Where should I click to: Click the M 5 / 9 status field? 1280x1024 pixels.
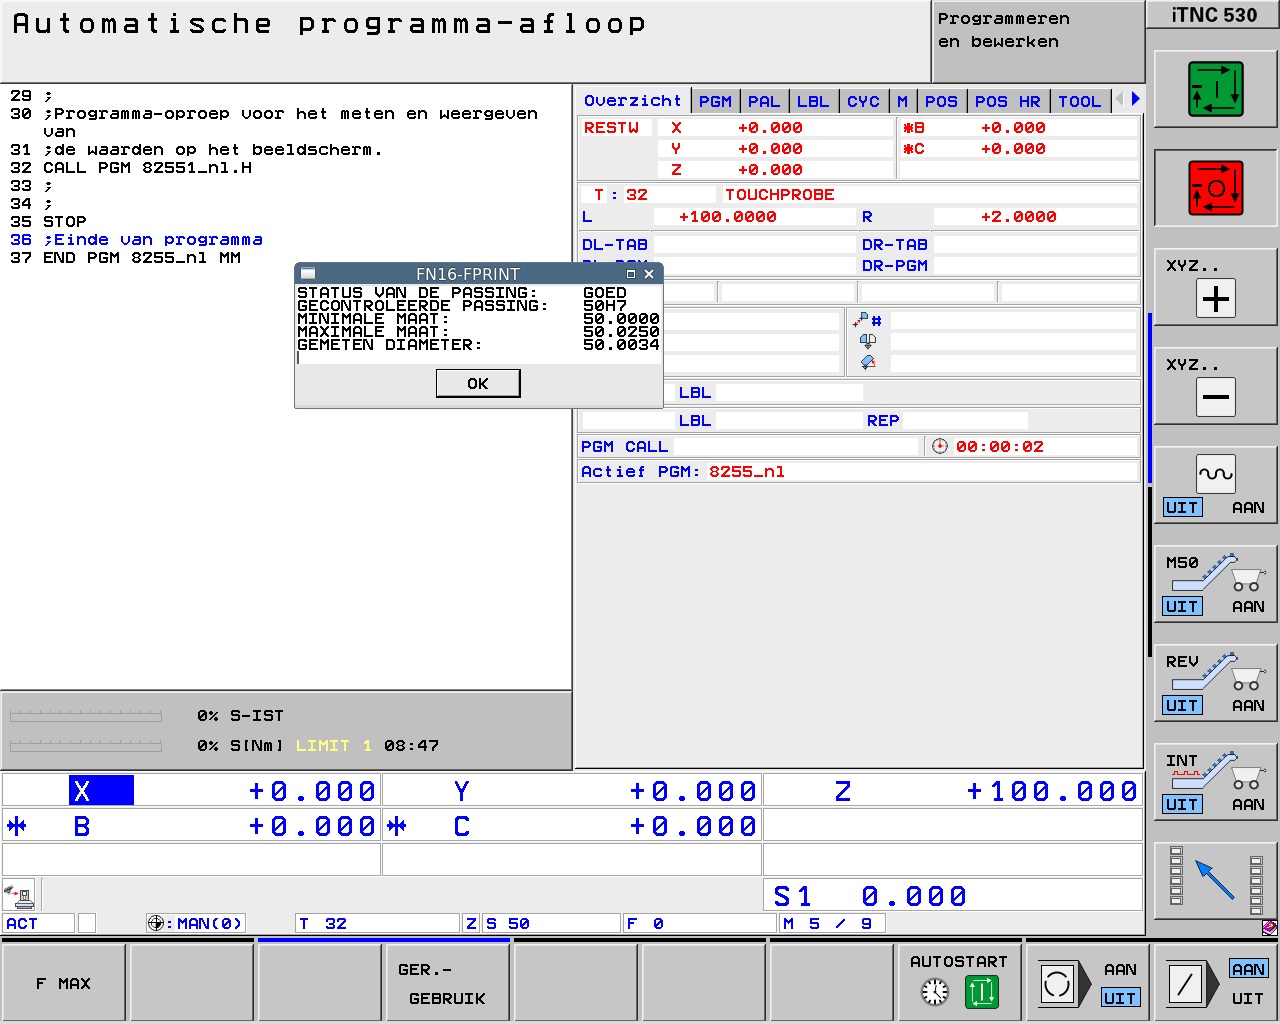click(830, 923)
